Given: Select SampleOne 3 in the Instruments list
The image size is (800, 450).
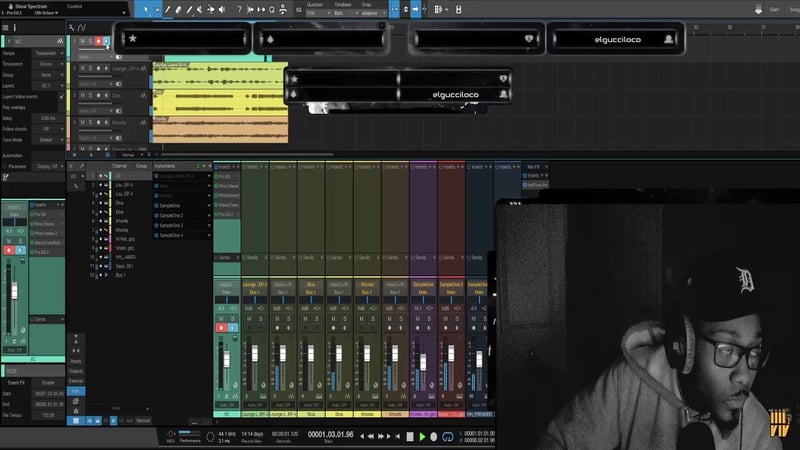Looking at the screenshot, I should click(171, 225).
